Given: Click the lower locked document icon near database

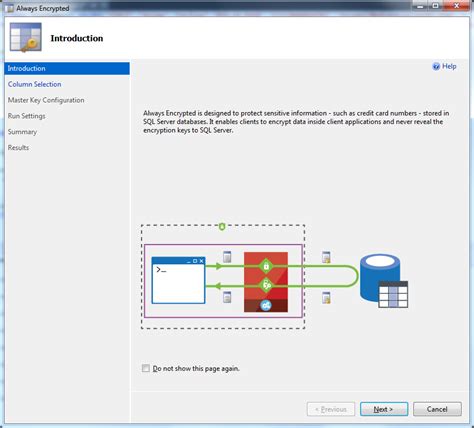Looking at the screenshot, I should (x=326, y=298).
